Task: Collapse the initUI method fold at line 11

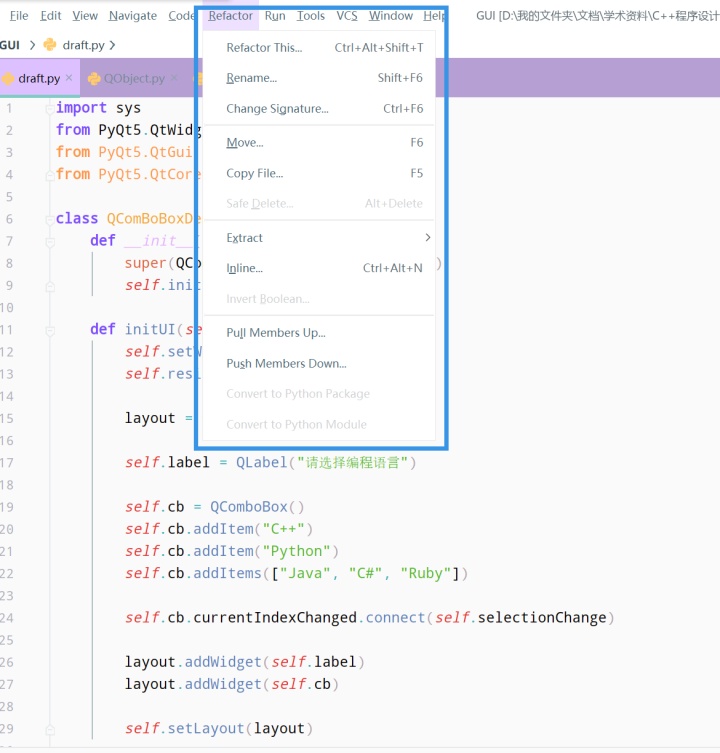Action: click(x=50, y=331)
